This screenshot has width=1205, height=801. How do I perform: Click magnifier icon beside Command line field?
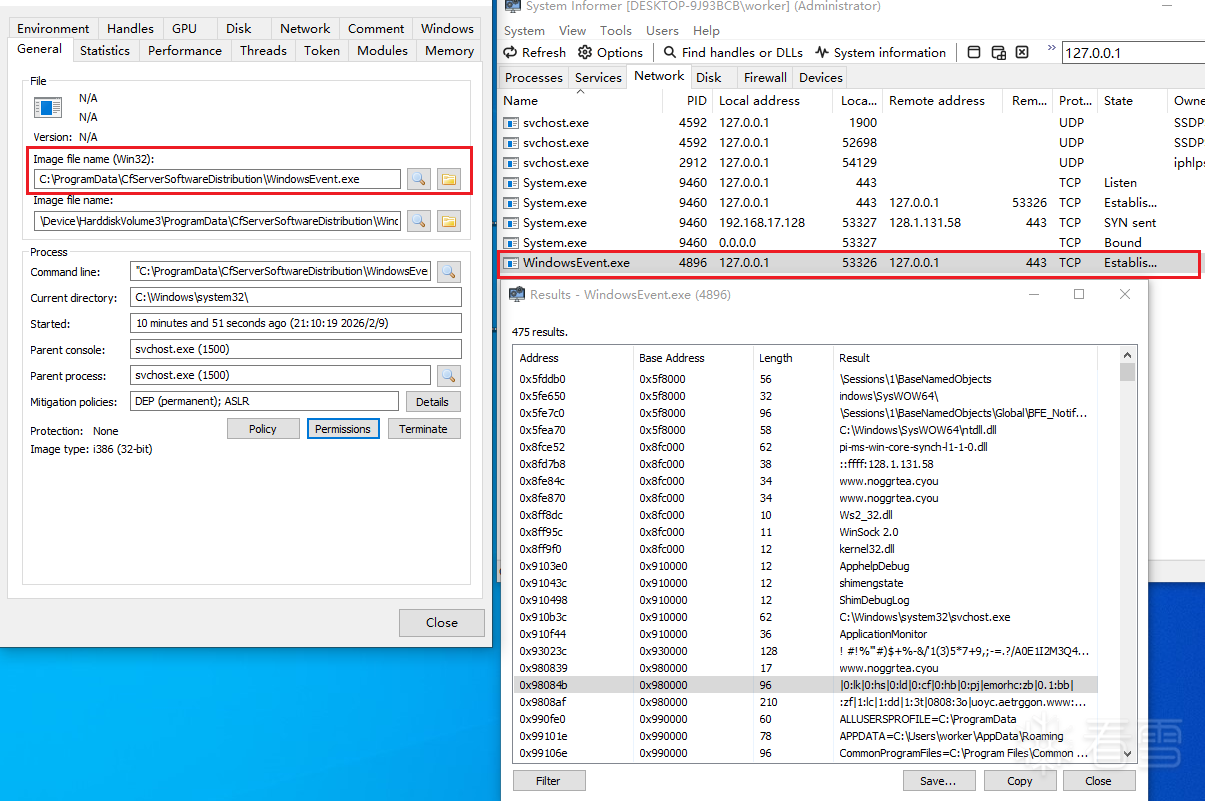click(449, 271)
